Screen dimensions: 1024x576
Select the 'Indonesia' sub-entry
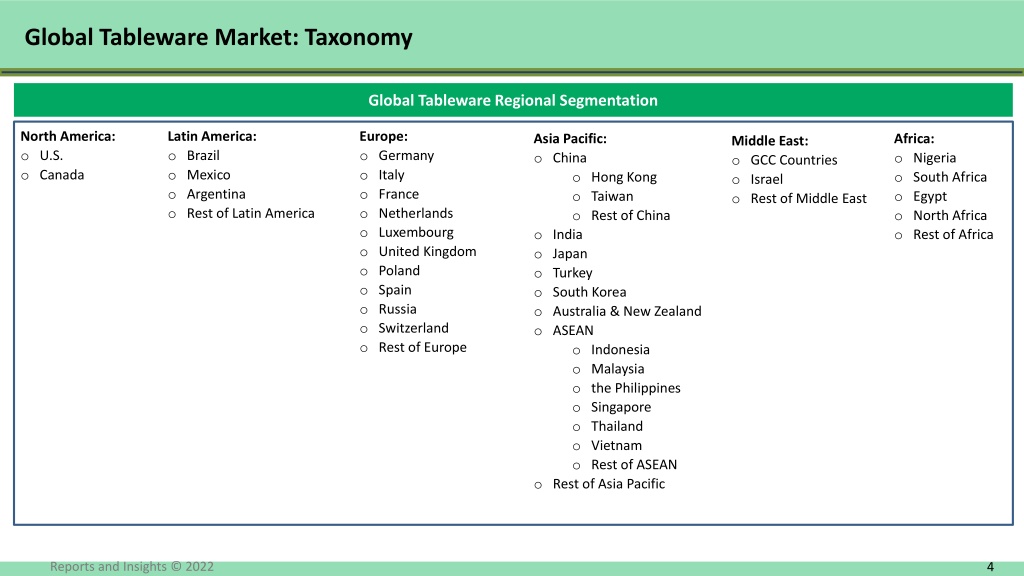tap(620, 350)
